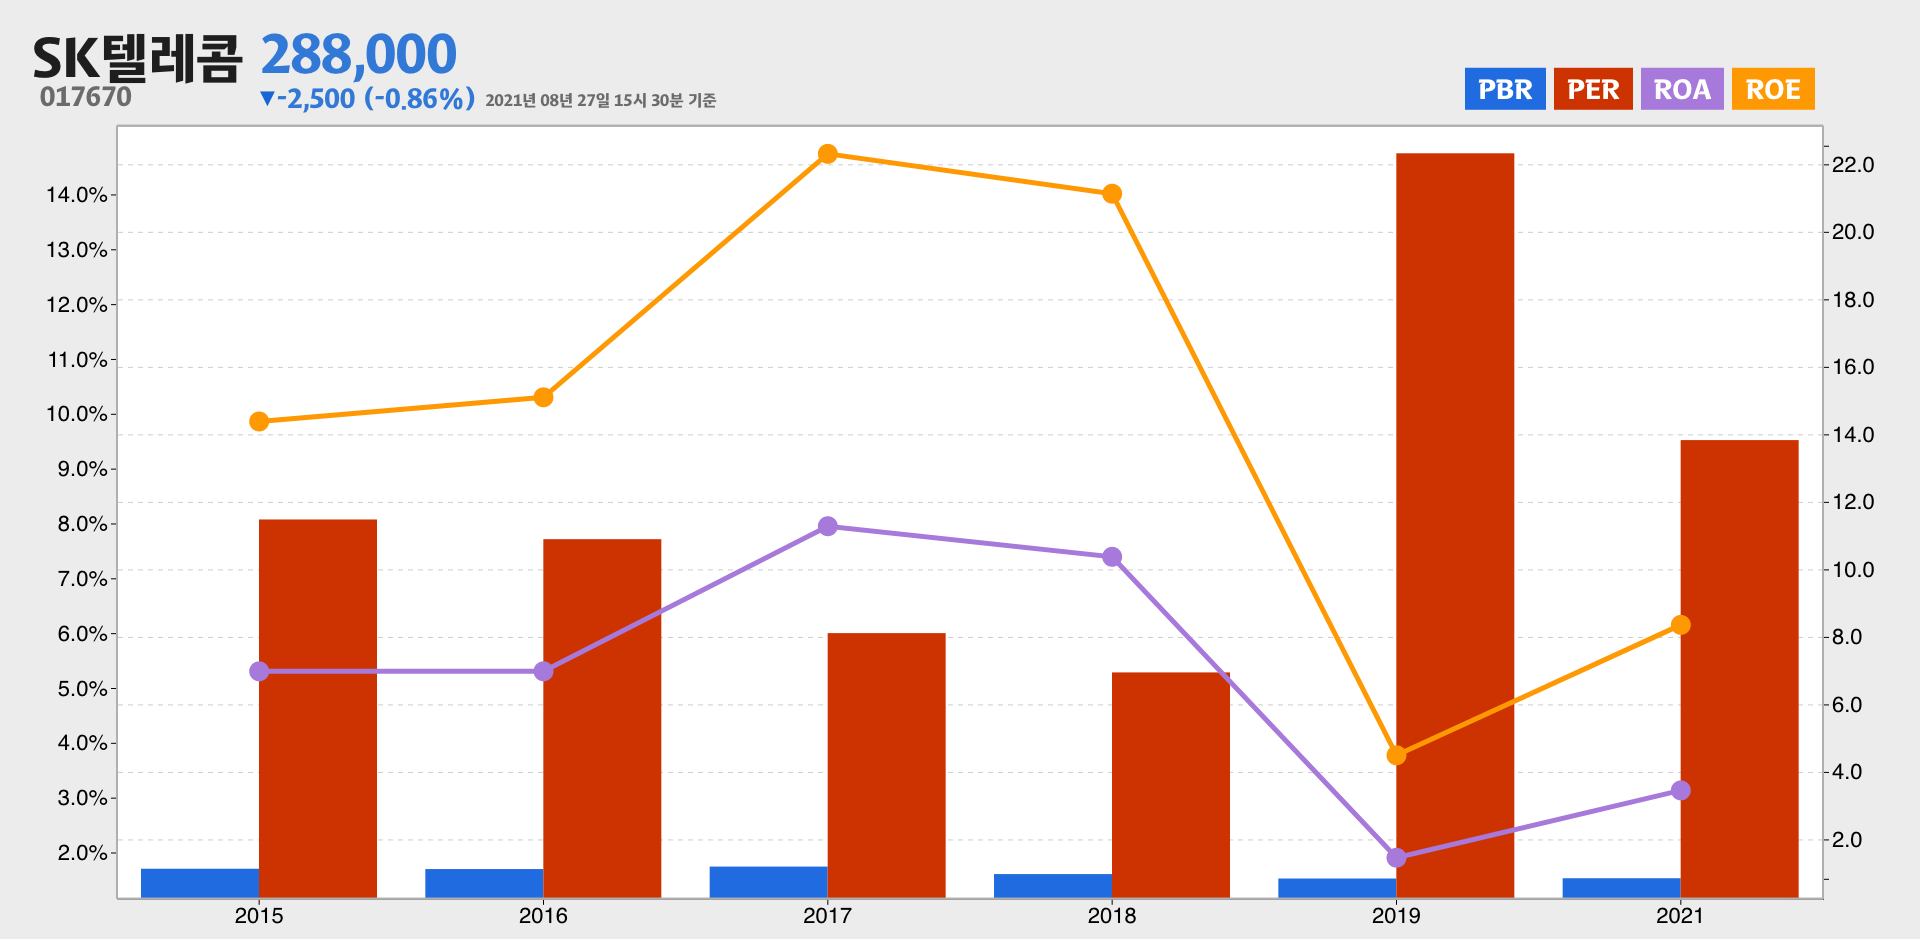Select the 2019 red PER bar

click(x=1455, y=525)
